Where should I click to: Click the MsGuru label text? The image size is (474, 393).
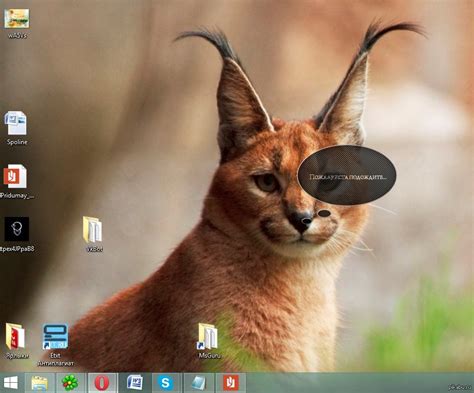tap(209, 356)
